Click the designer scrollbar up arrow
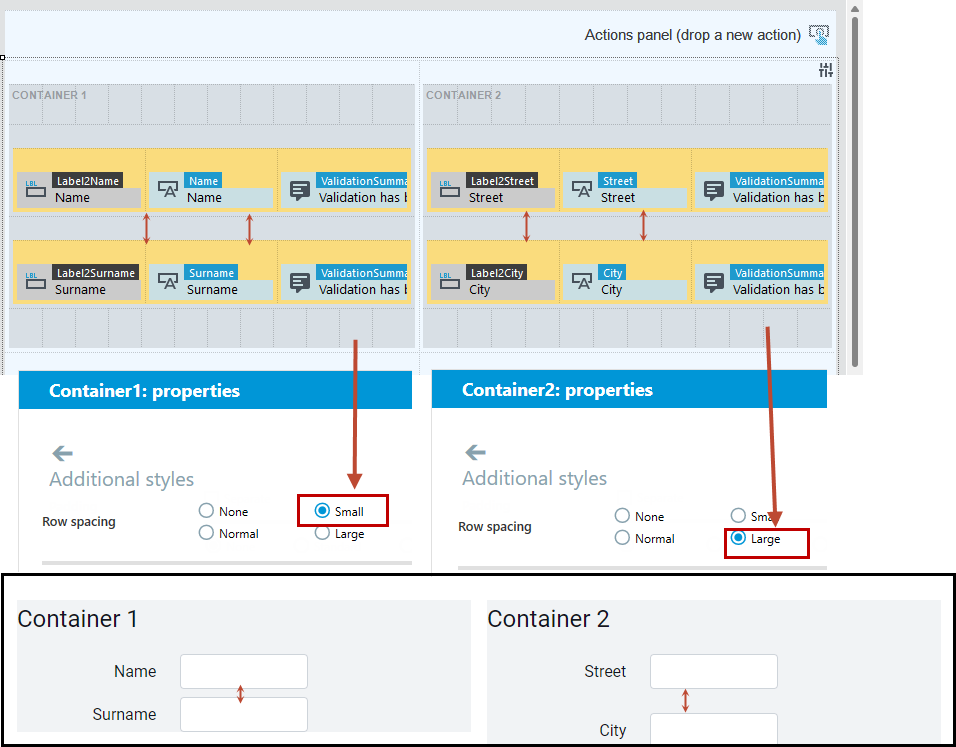This screenshot has width=956, height=747. [x=855, y=9]
